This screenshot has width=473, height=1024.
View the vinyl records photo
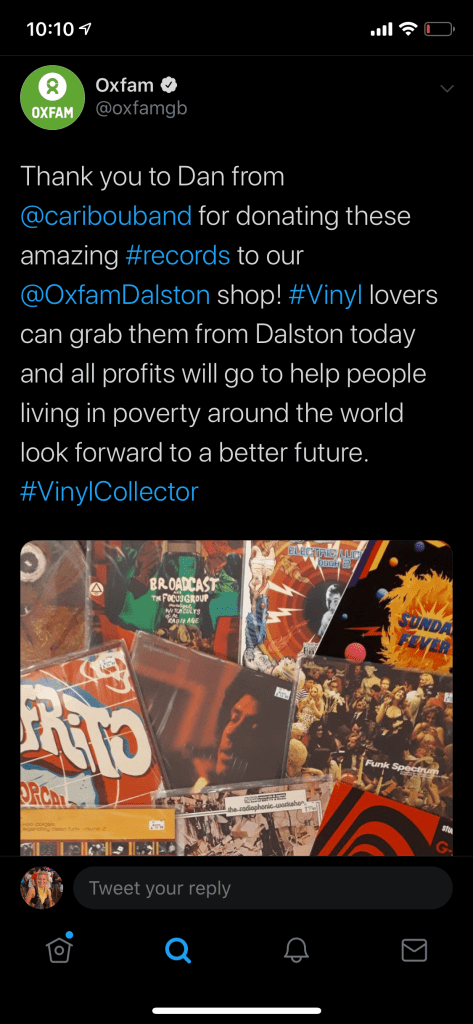(236, 697)
